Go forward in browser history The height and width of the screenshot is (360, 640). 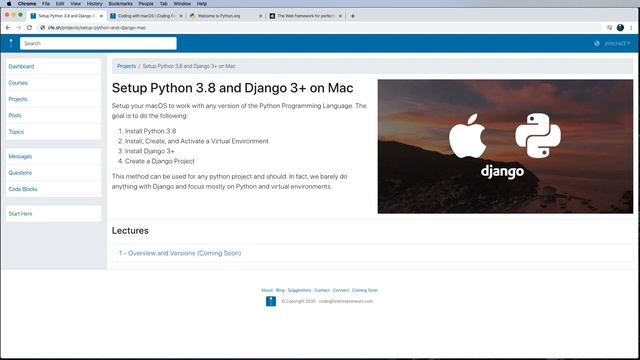coord(18,28)
